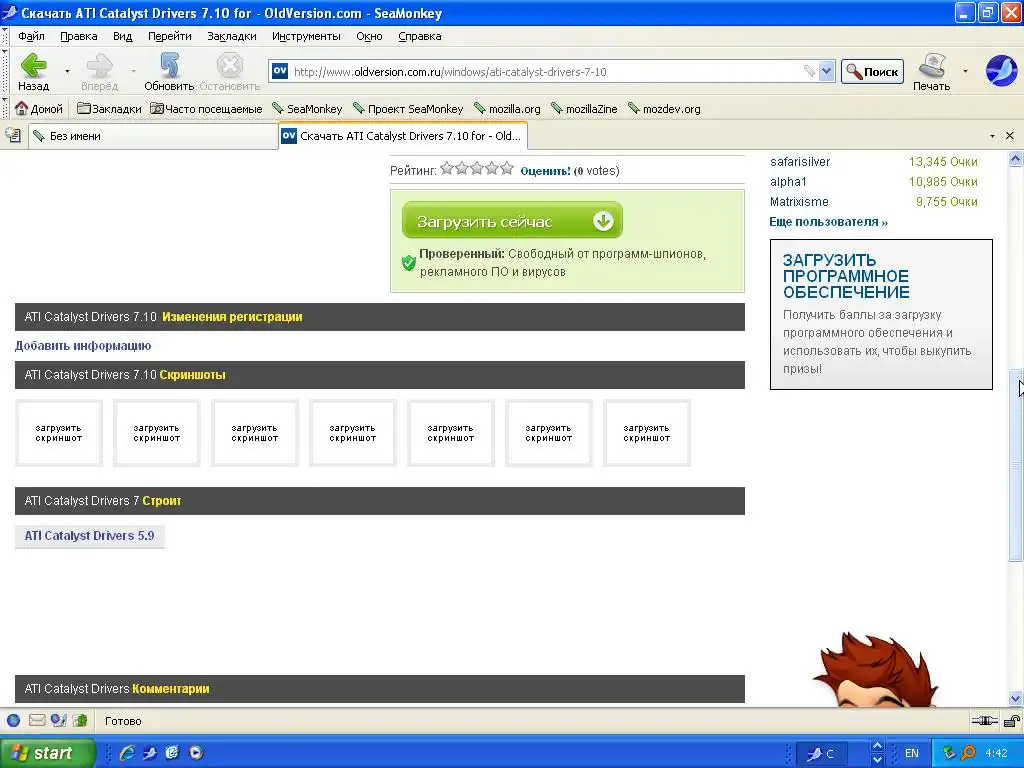The width and height of the screenshot is (1024, 768).
Task: Click the Вперёд forward arrow
Action: point(99,71)
